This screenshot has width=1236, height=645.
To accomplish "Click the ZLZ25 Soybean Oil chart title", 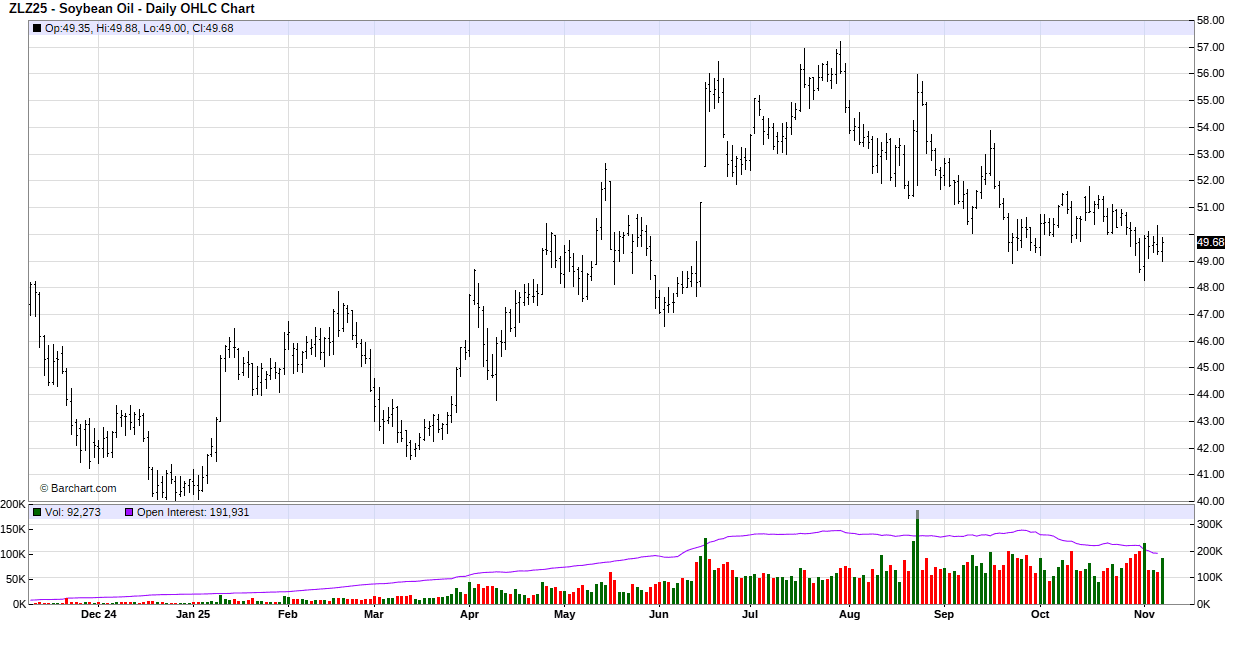I will click(x=132, y=9).
